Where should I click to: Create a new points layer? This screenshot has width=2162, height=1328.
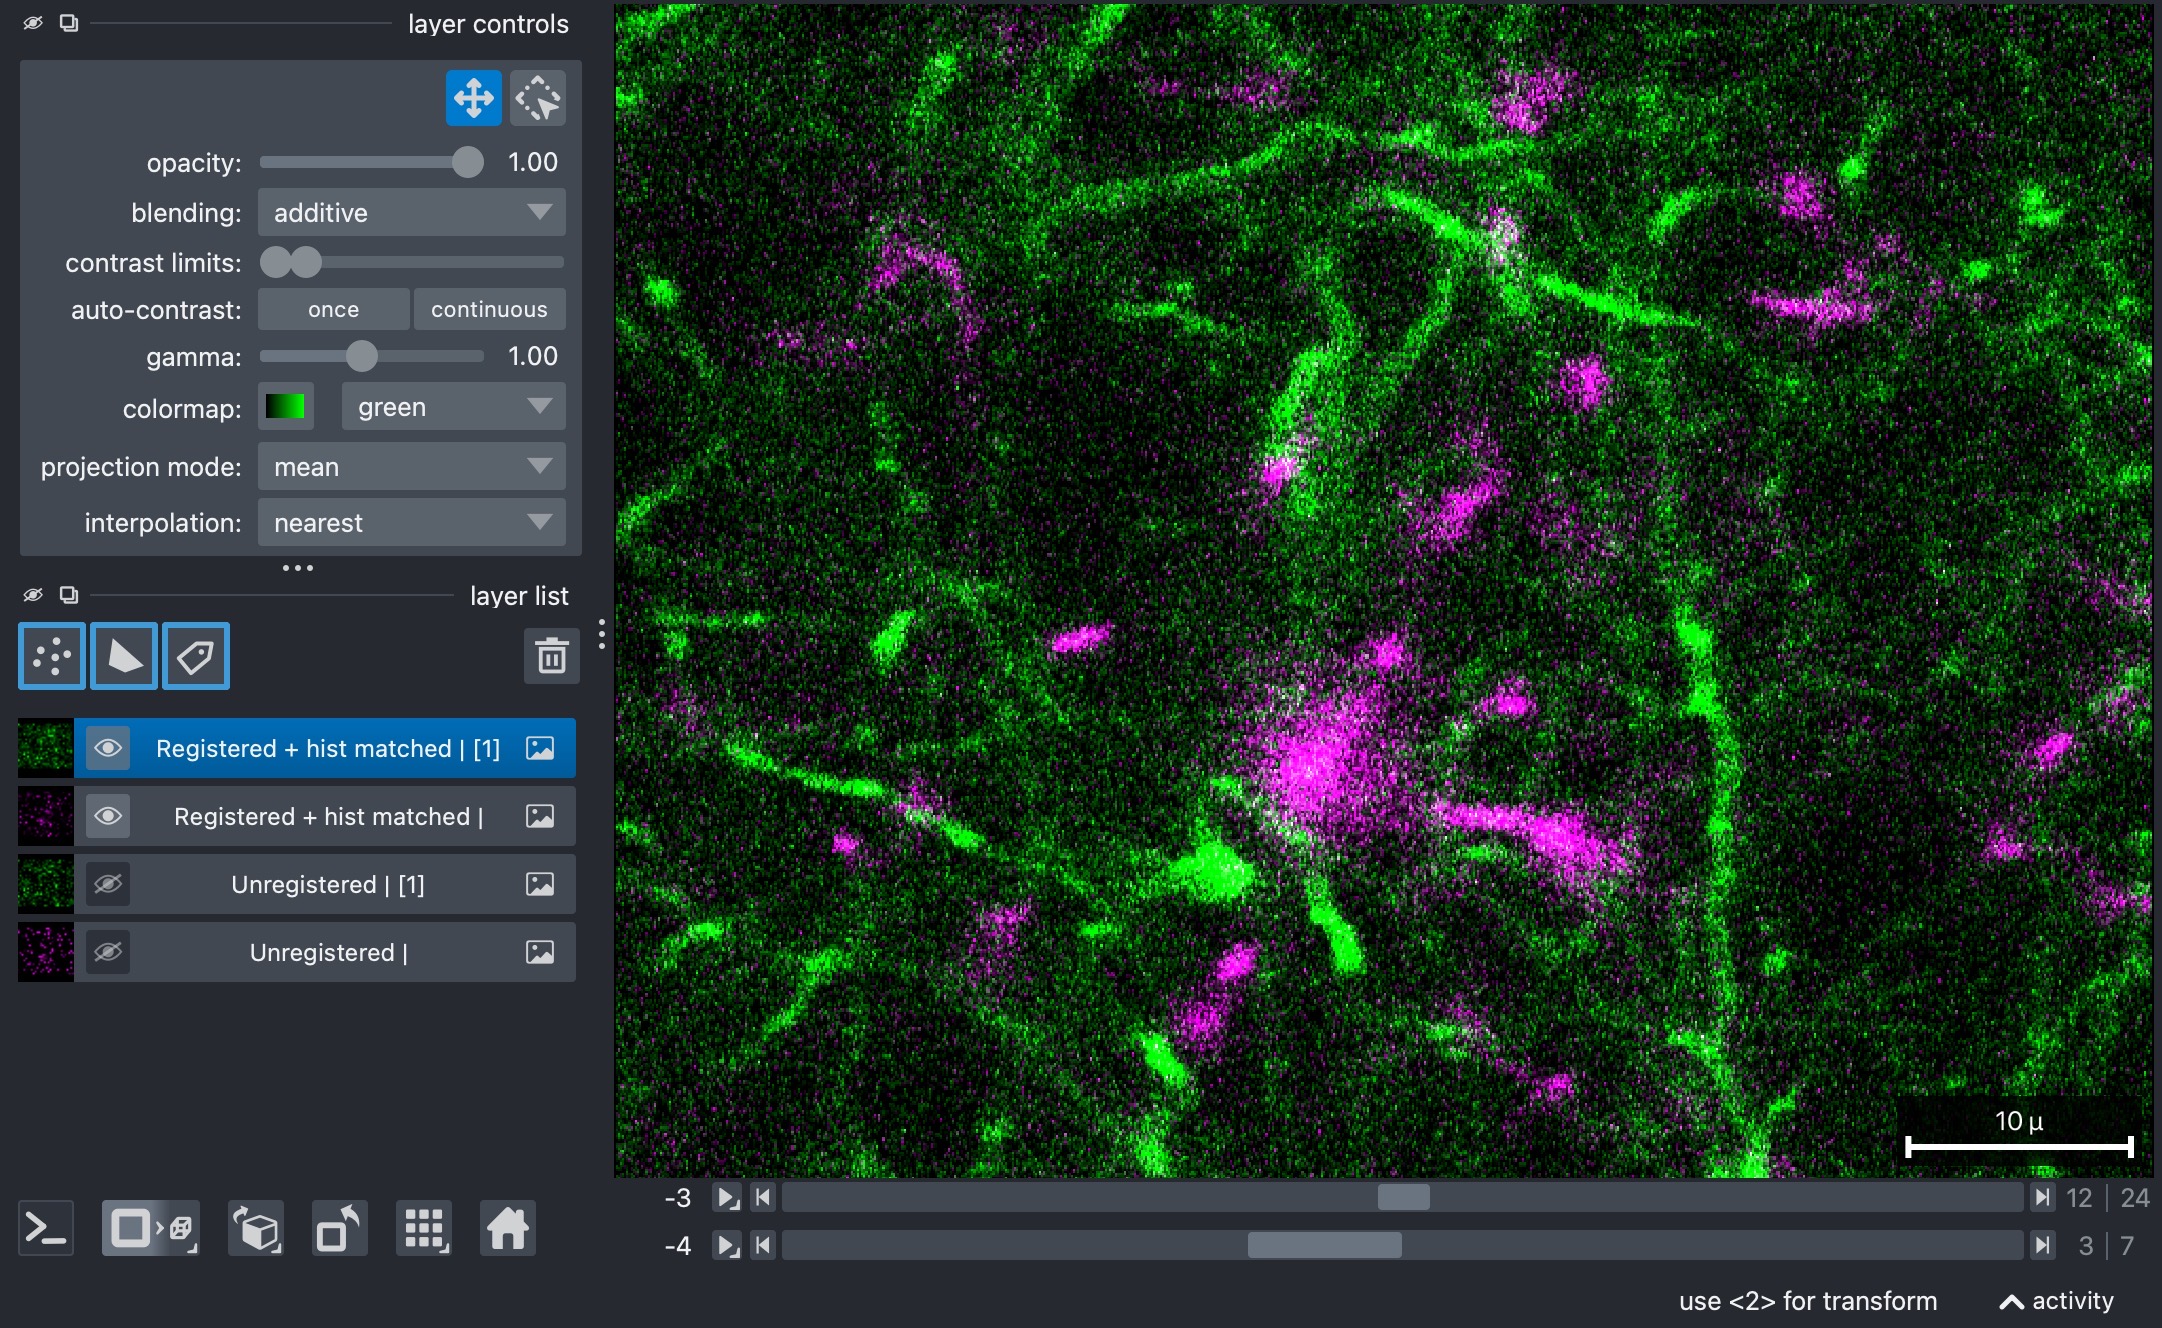(52, 656)
